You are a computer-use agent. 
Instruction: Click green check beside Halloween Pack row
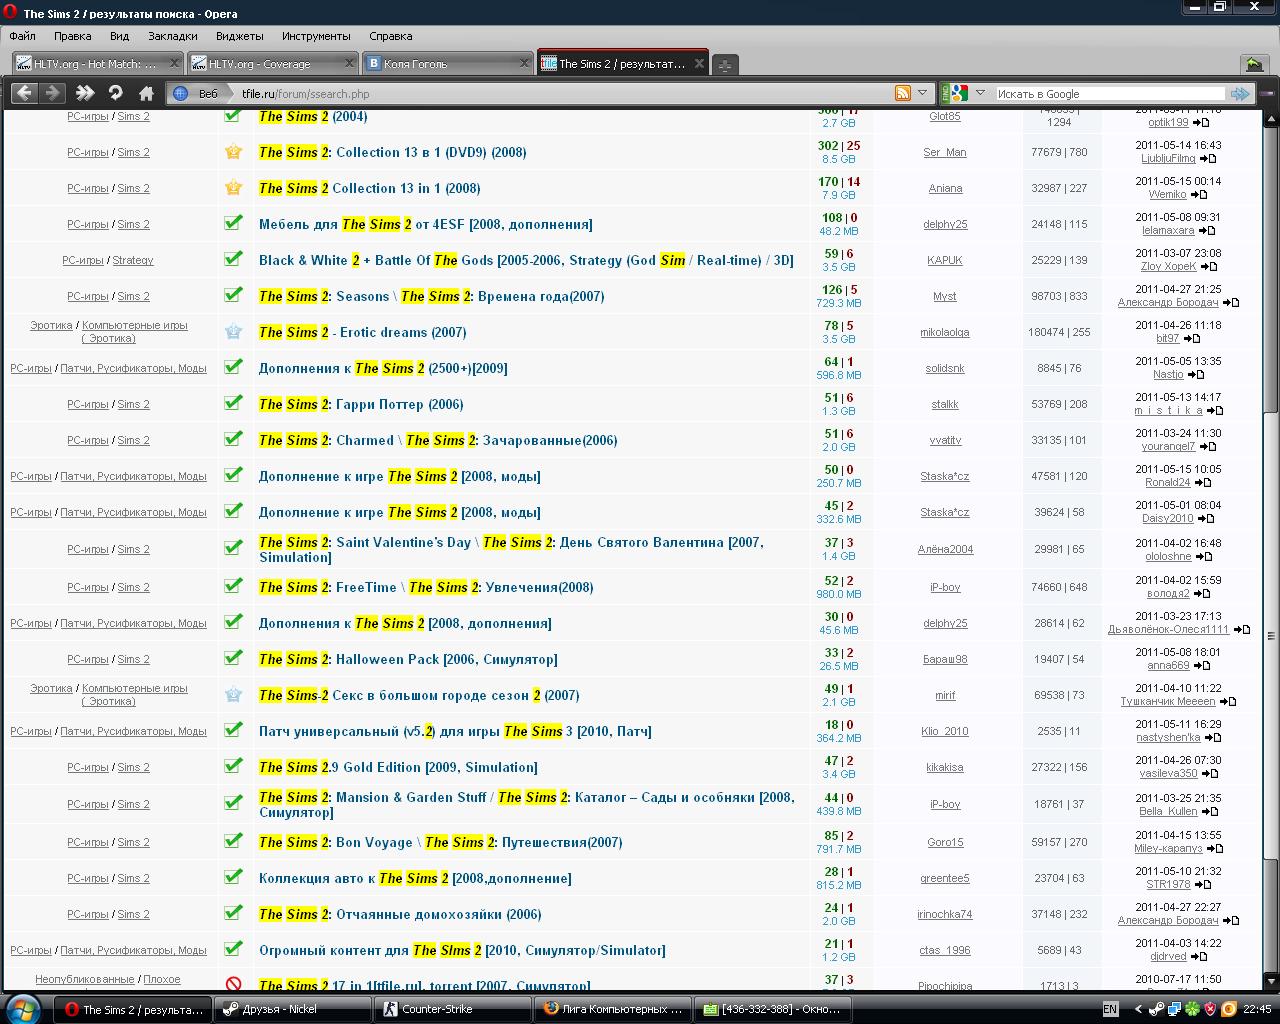(x=233, y=658)
